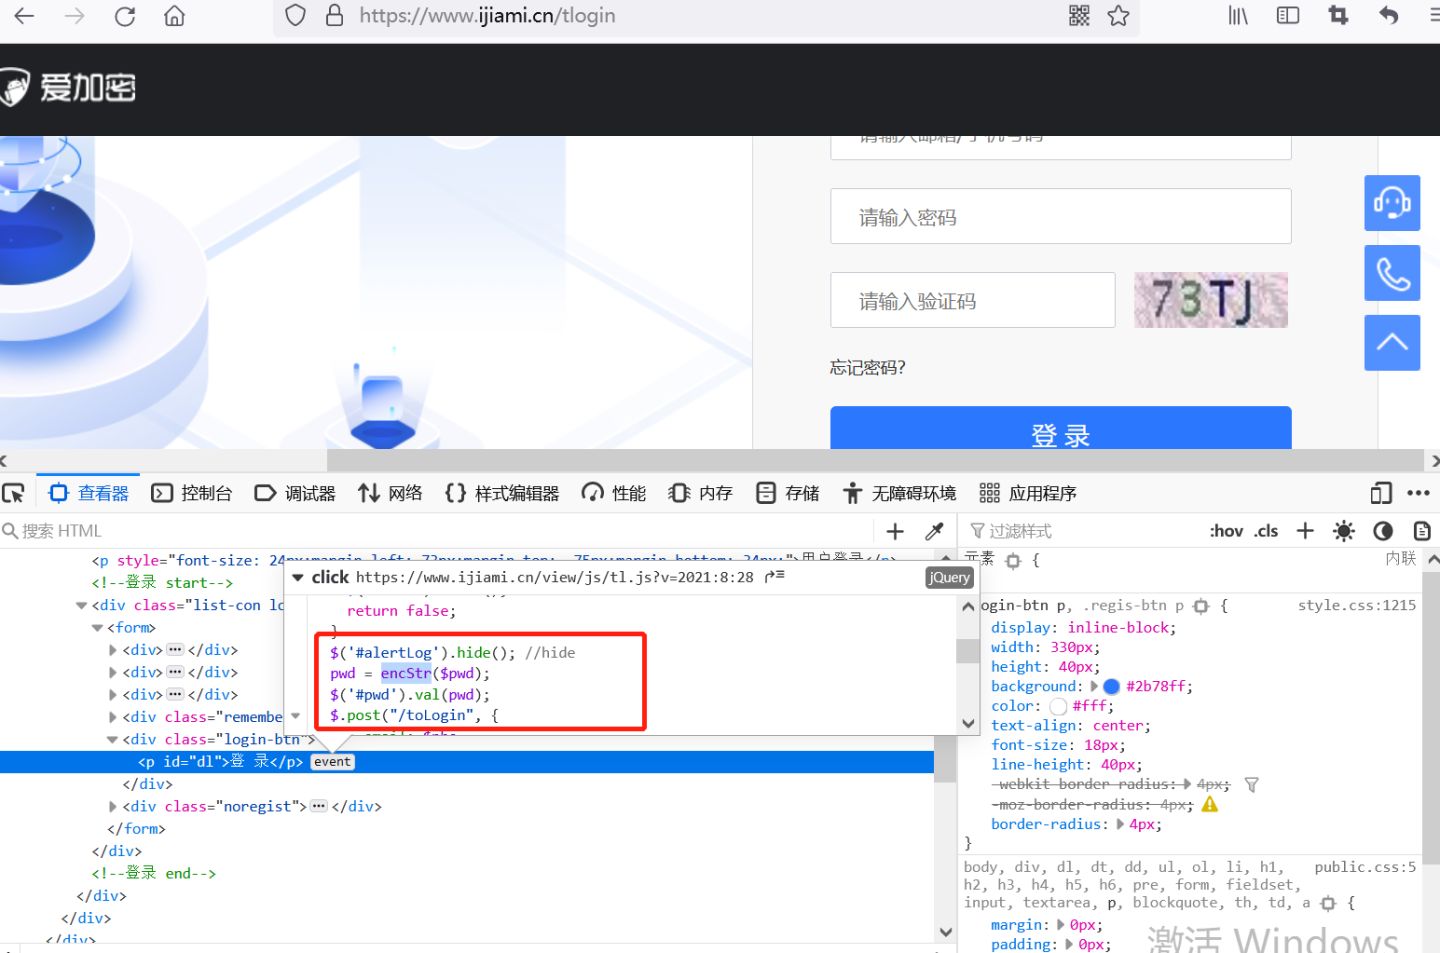Open the online customer service headset icon

pyautogui.click(x=1392, y=203)
